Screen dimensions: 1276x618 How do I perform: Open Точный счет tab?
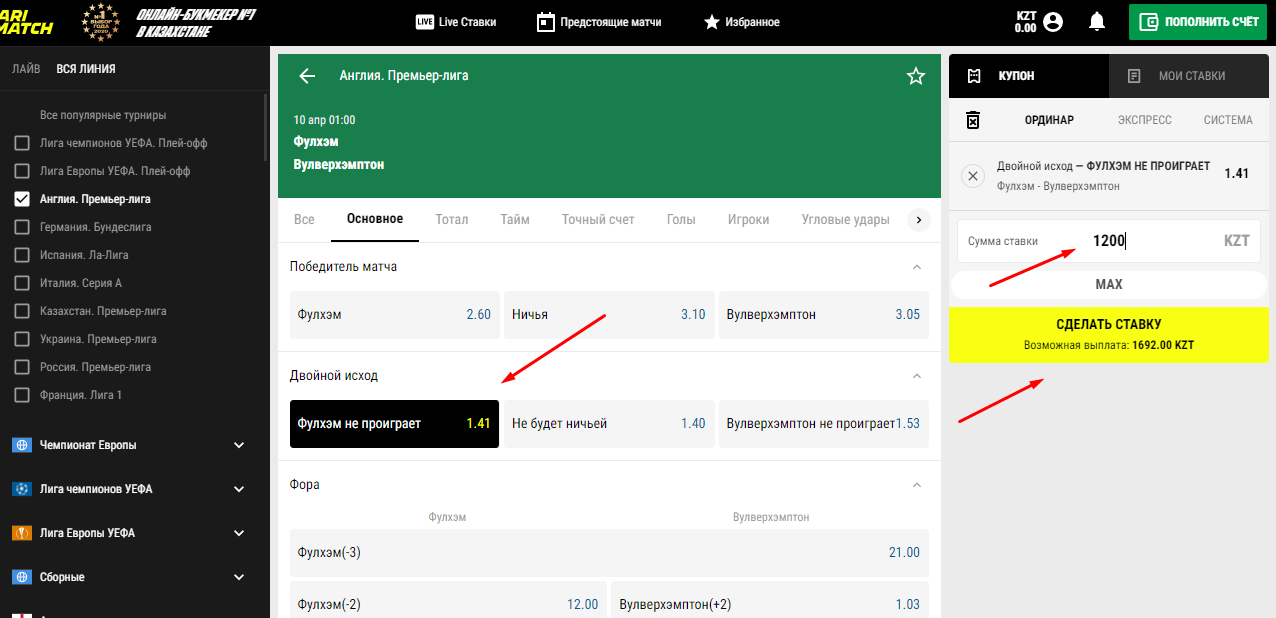(x=598, y=219)
